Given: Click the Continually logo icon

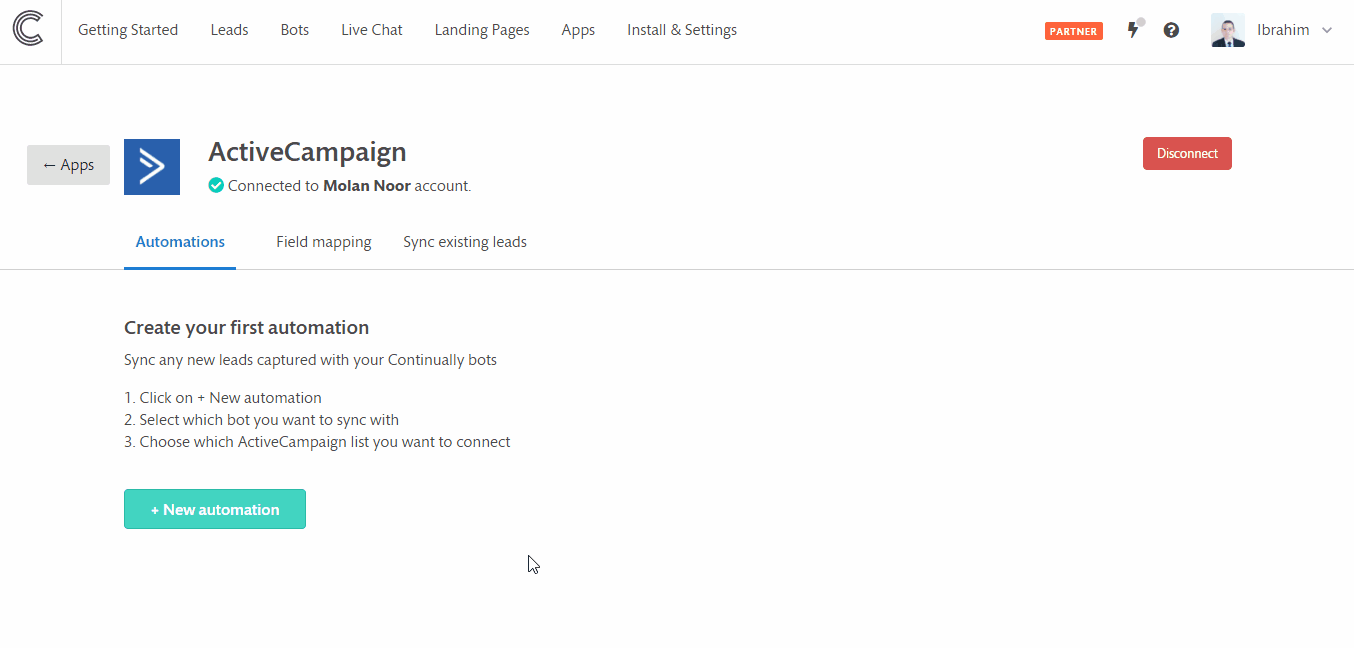Looking at the screenshot, I should pyautogui.click(x=28, y=29).
